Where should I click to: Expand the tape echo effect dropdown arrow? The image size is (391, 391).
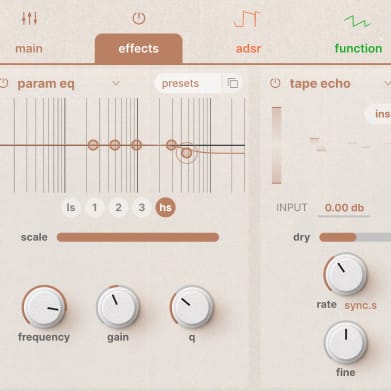[x=387, y=83]
